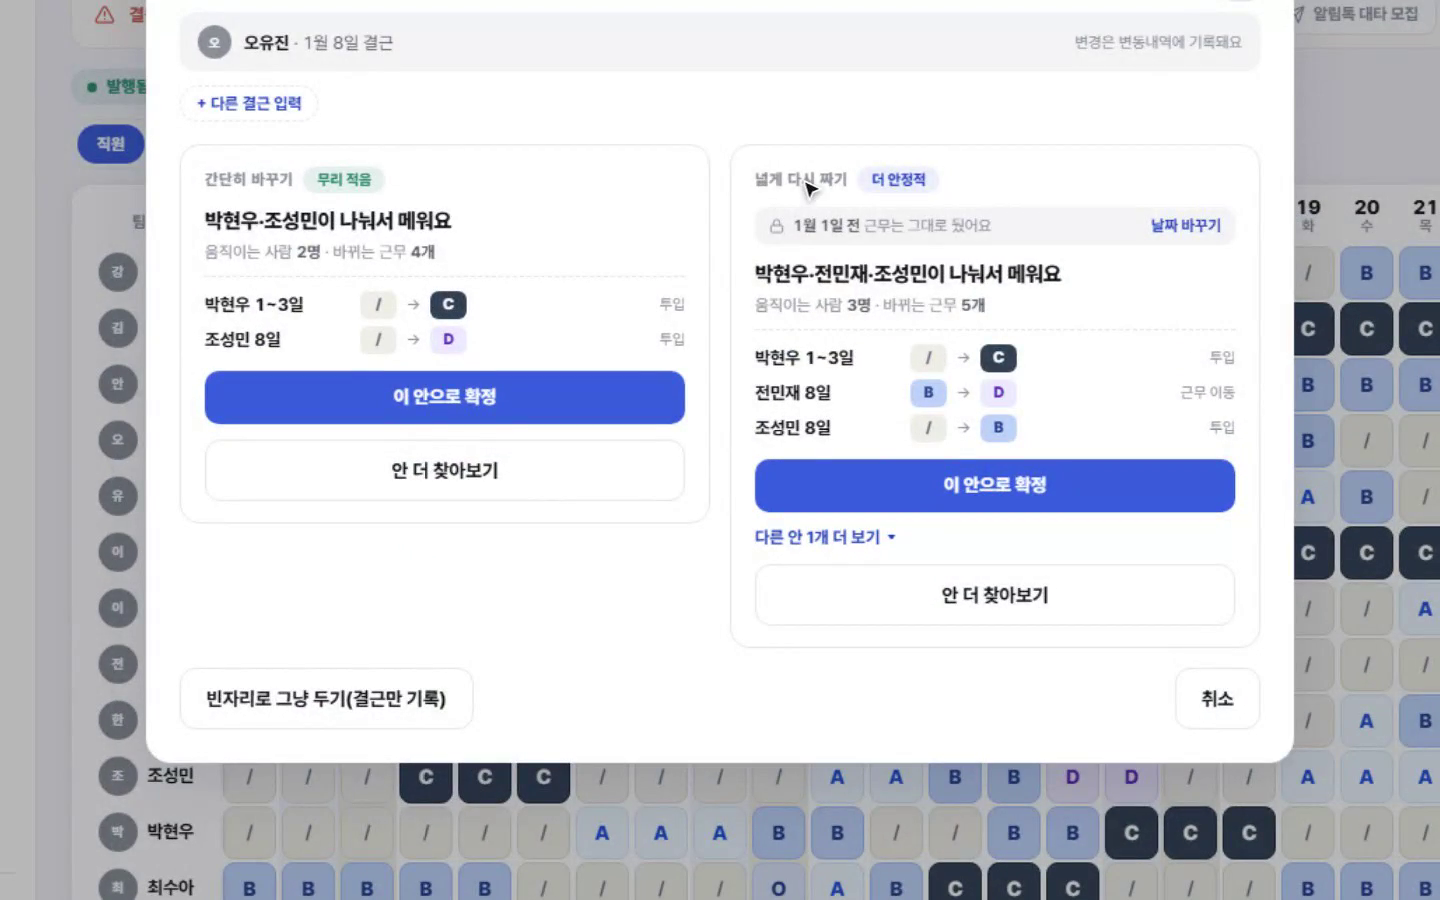The image size is (1440, 900).
Task: Click C shift chip for 박현우 in 간단히 바꾸기 card
Action: tap(448, 304)
